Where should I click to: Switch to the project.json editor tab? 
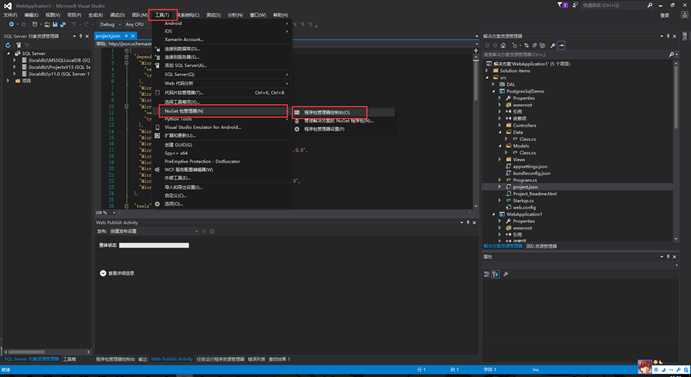[x=108, y=36]
